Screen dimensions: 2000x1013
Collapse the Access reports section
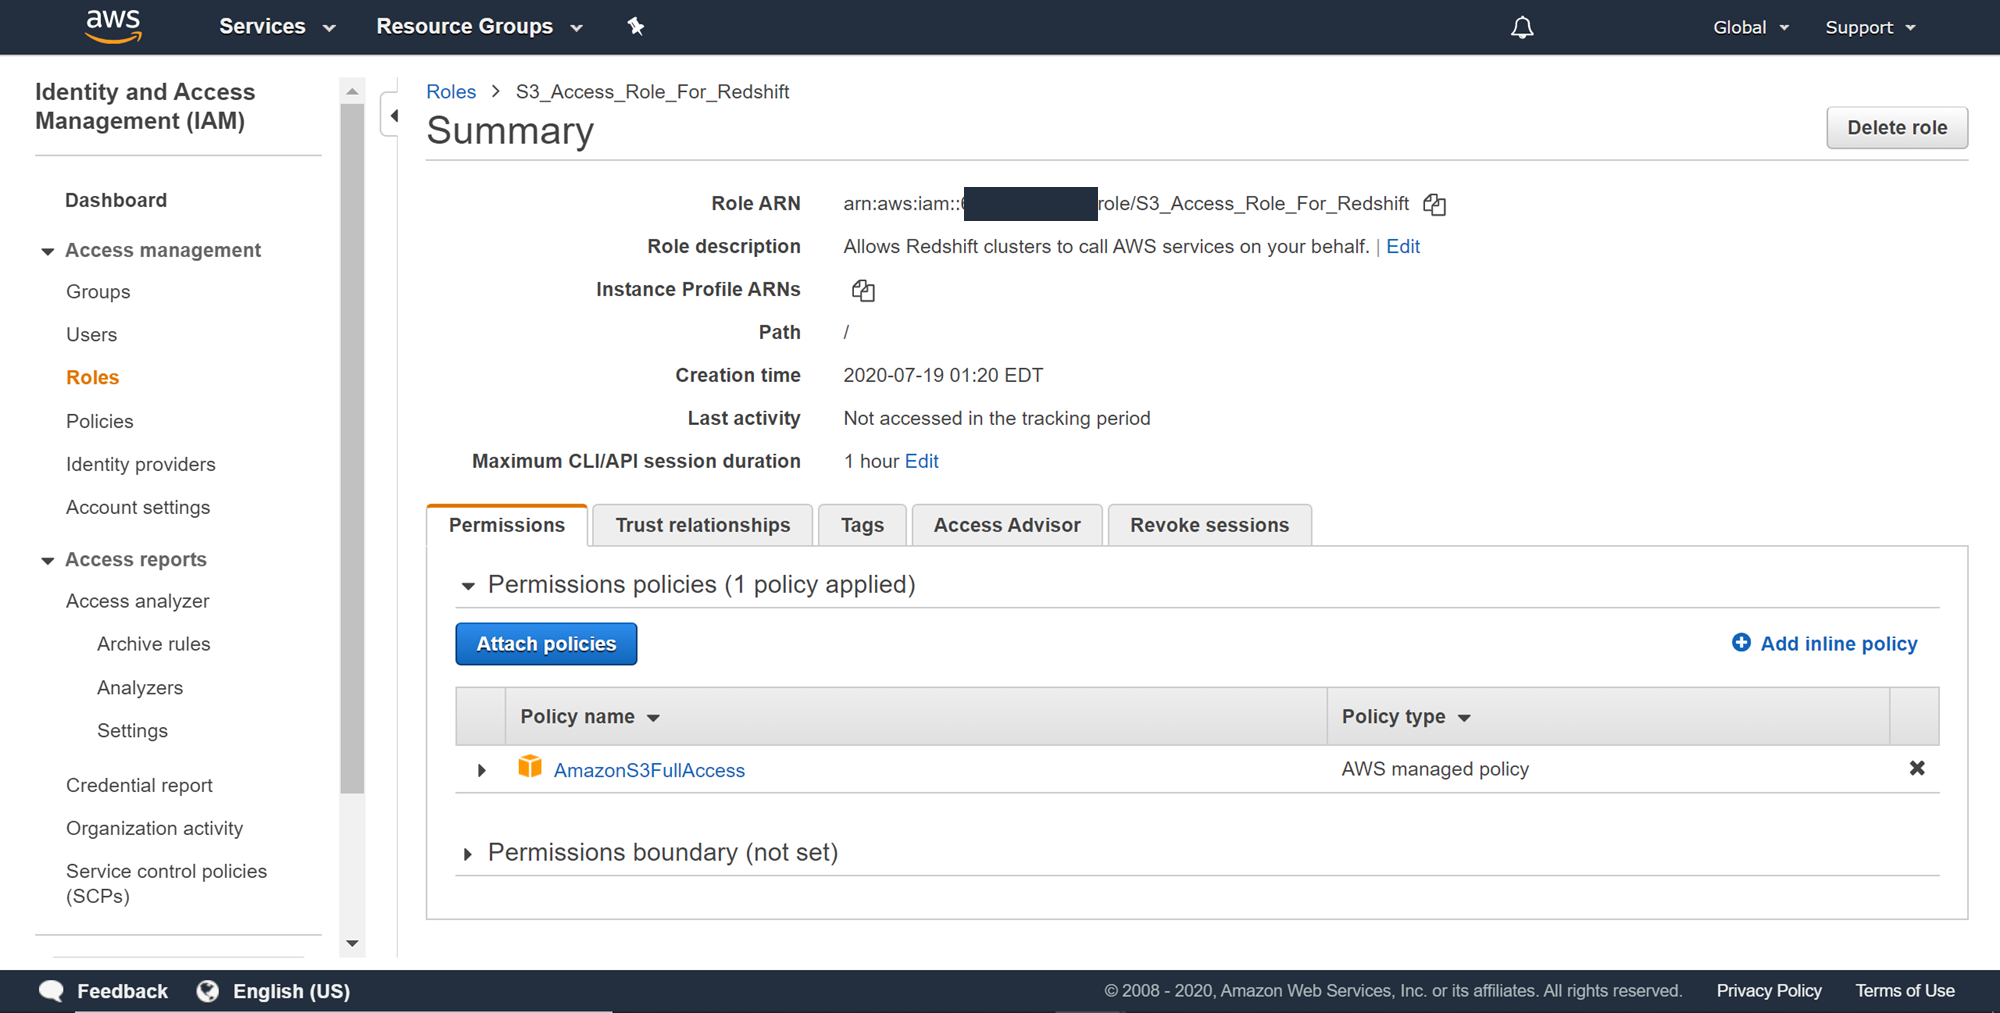pyautogui.click(x=47, y=560)
